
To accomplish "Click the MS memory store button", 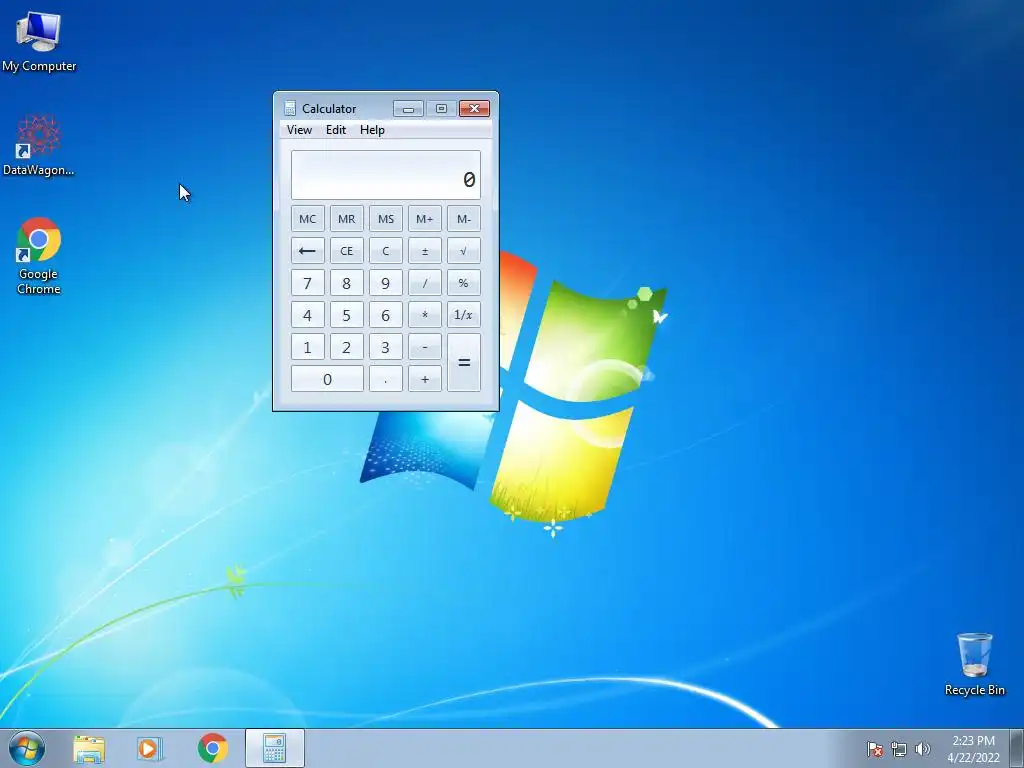I will 386,219.
